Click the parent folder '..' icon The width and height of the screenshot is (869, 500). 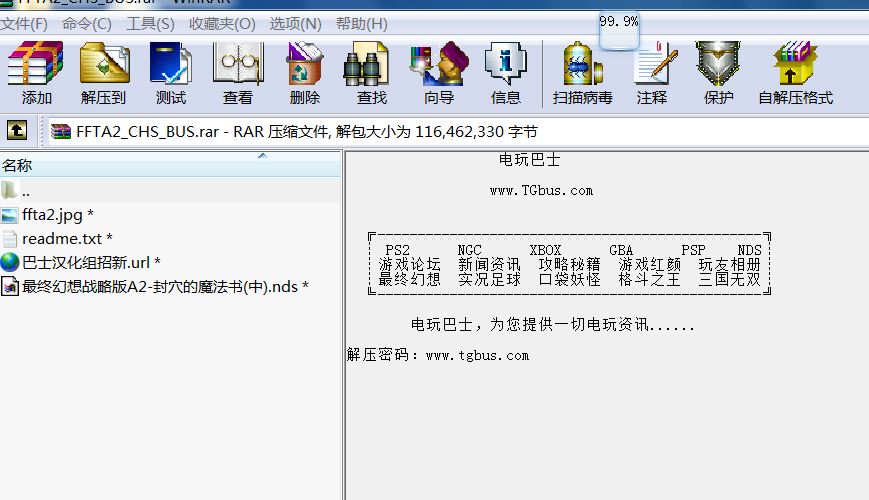point(9,191)
